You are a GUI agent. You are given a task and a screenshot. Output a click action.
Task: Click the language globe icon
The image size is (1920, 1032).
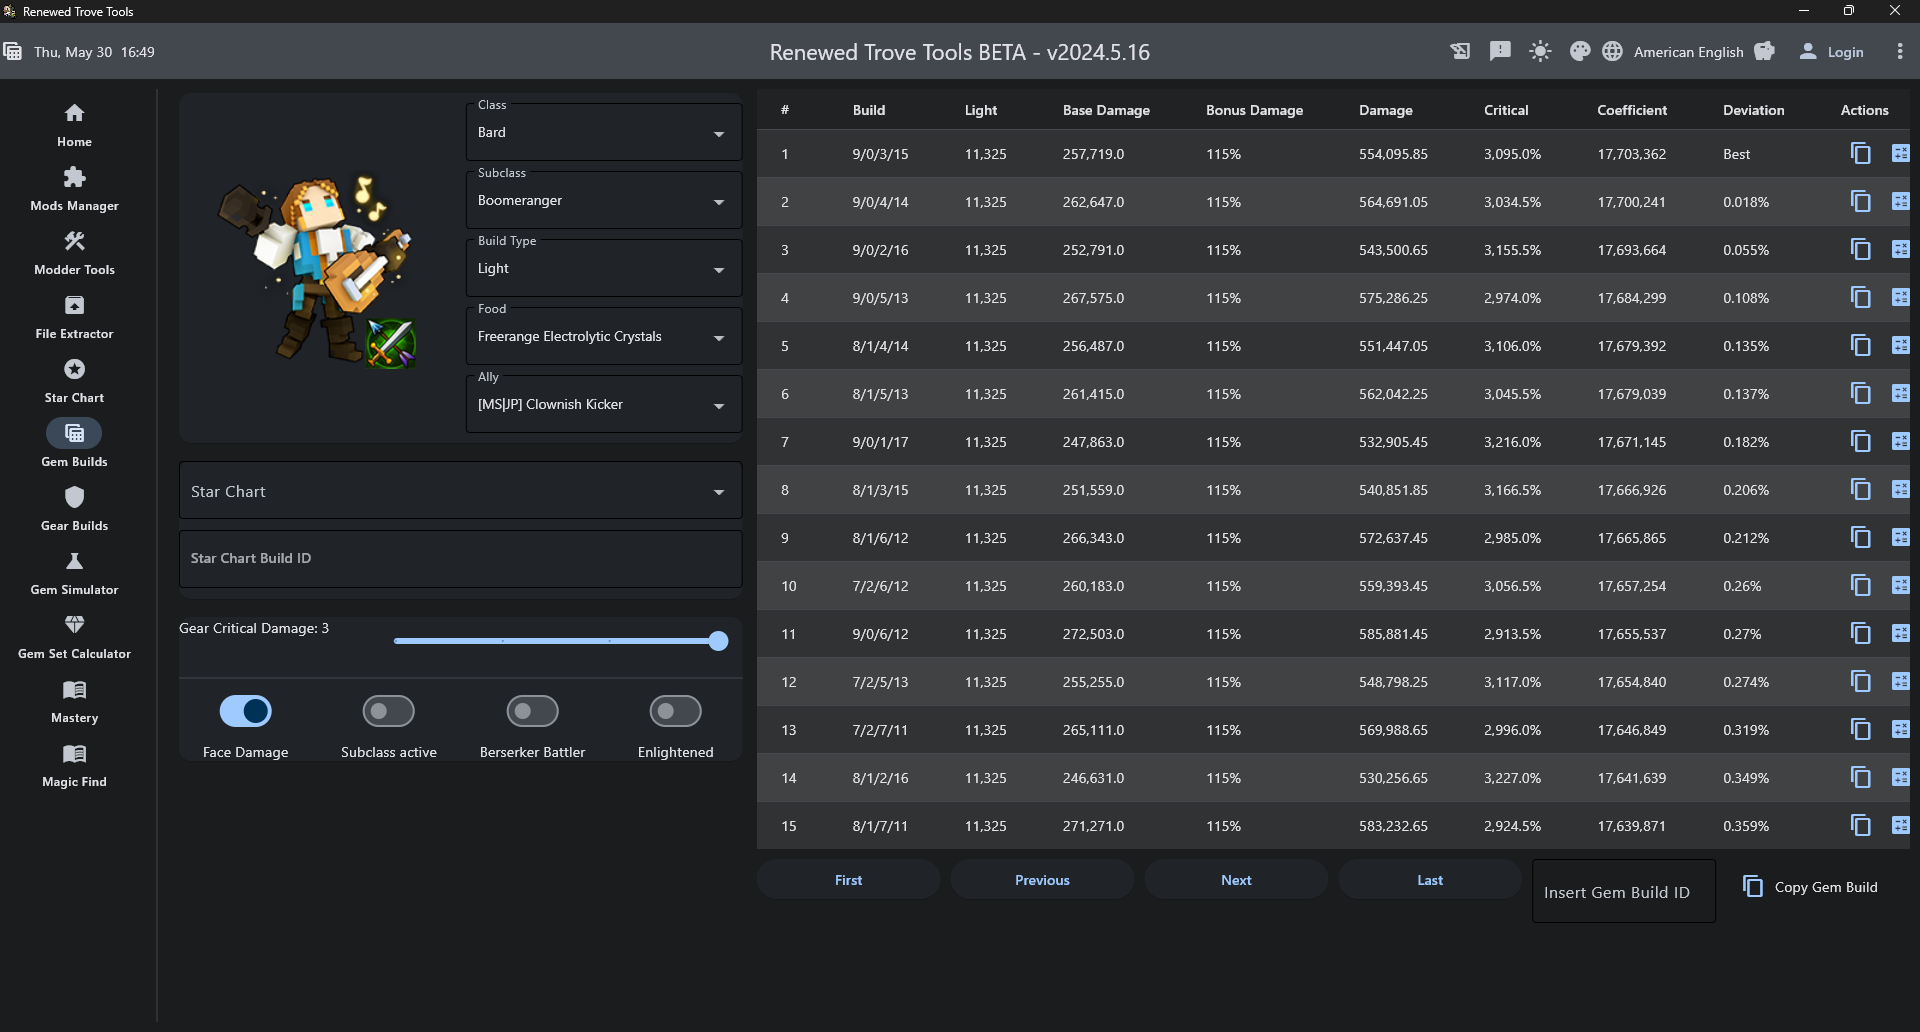1612,52
